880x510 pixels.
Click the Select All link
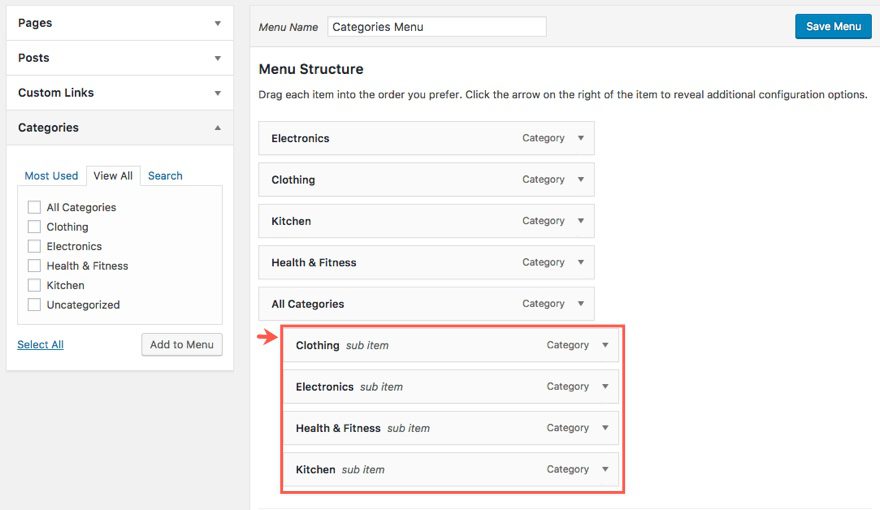[40, 345]
